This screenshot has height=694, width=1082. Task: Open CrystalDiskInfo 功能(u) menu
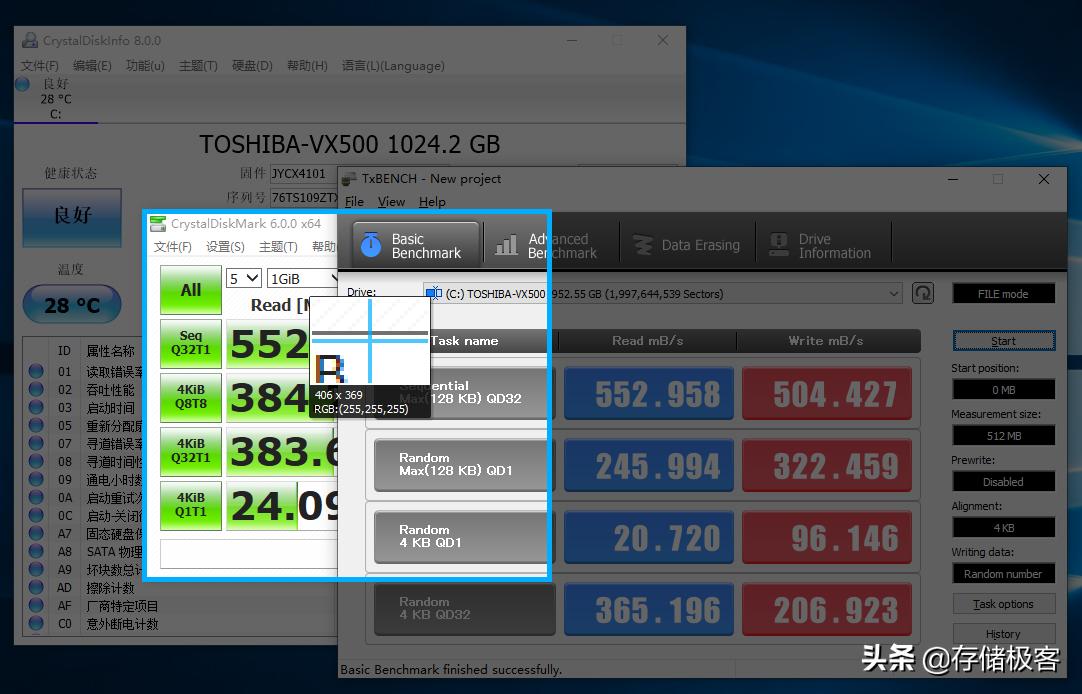[x=145, y=66]
